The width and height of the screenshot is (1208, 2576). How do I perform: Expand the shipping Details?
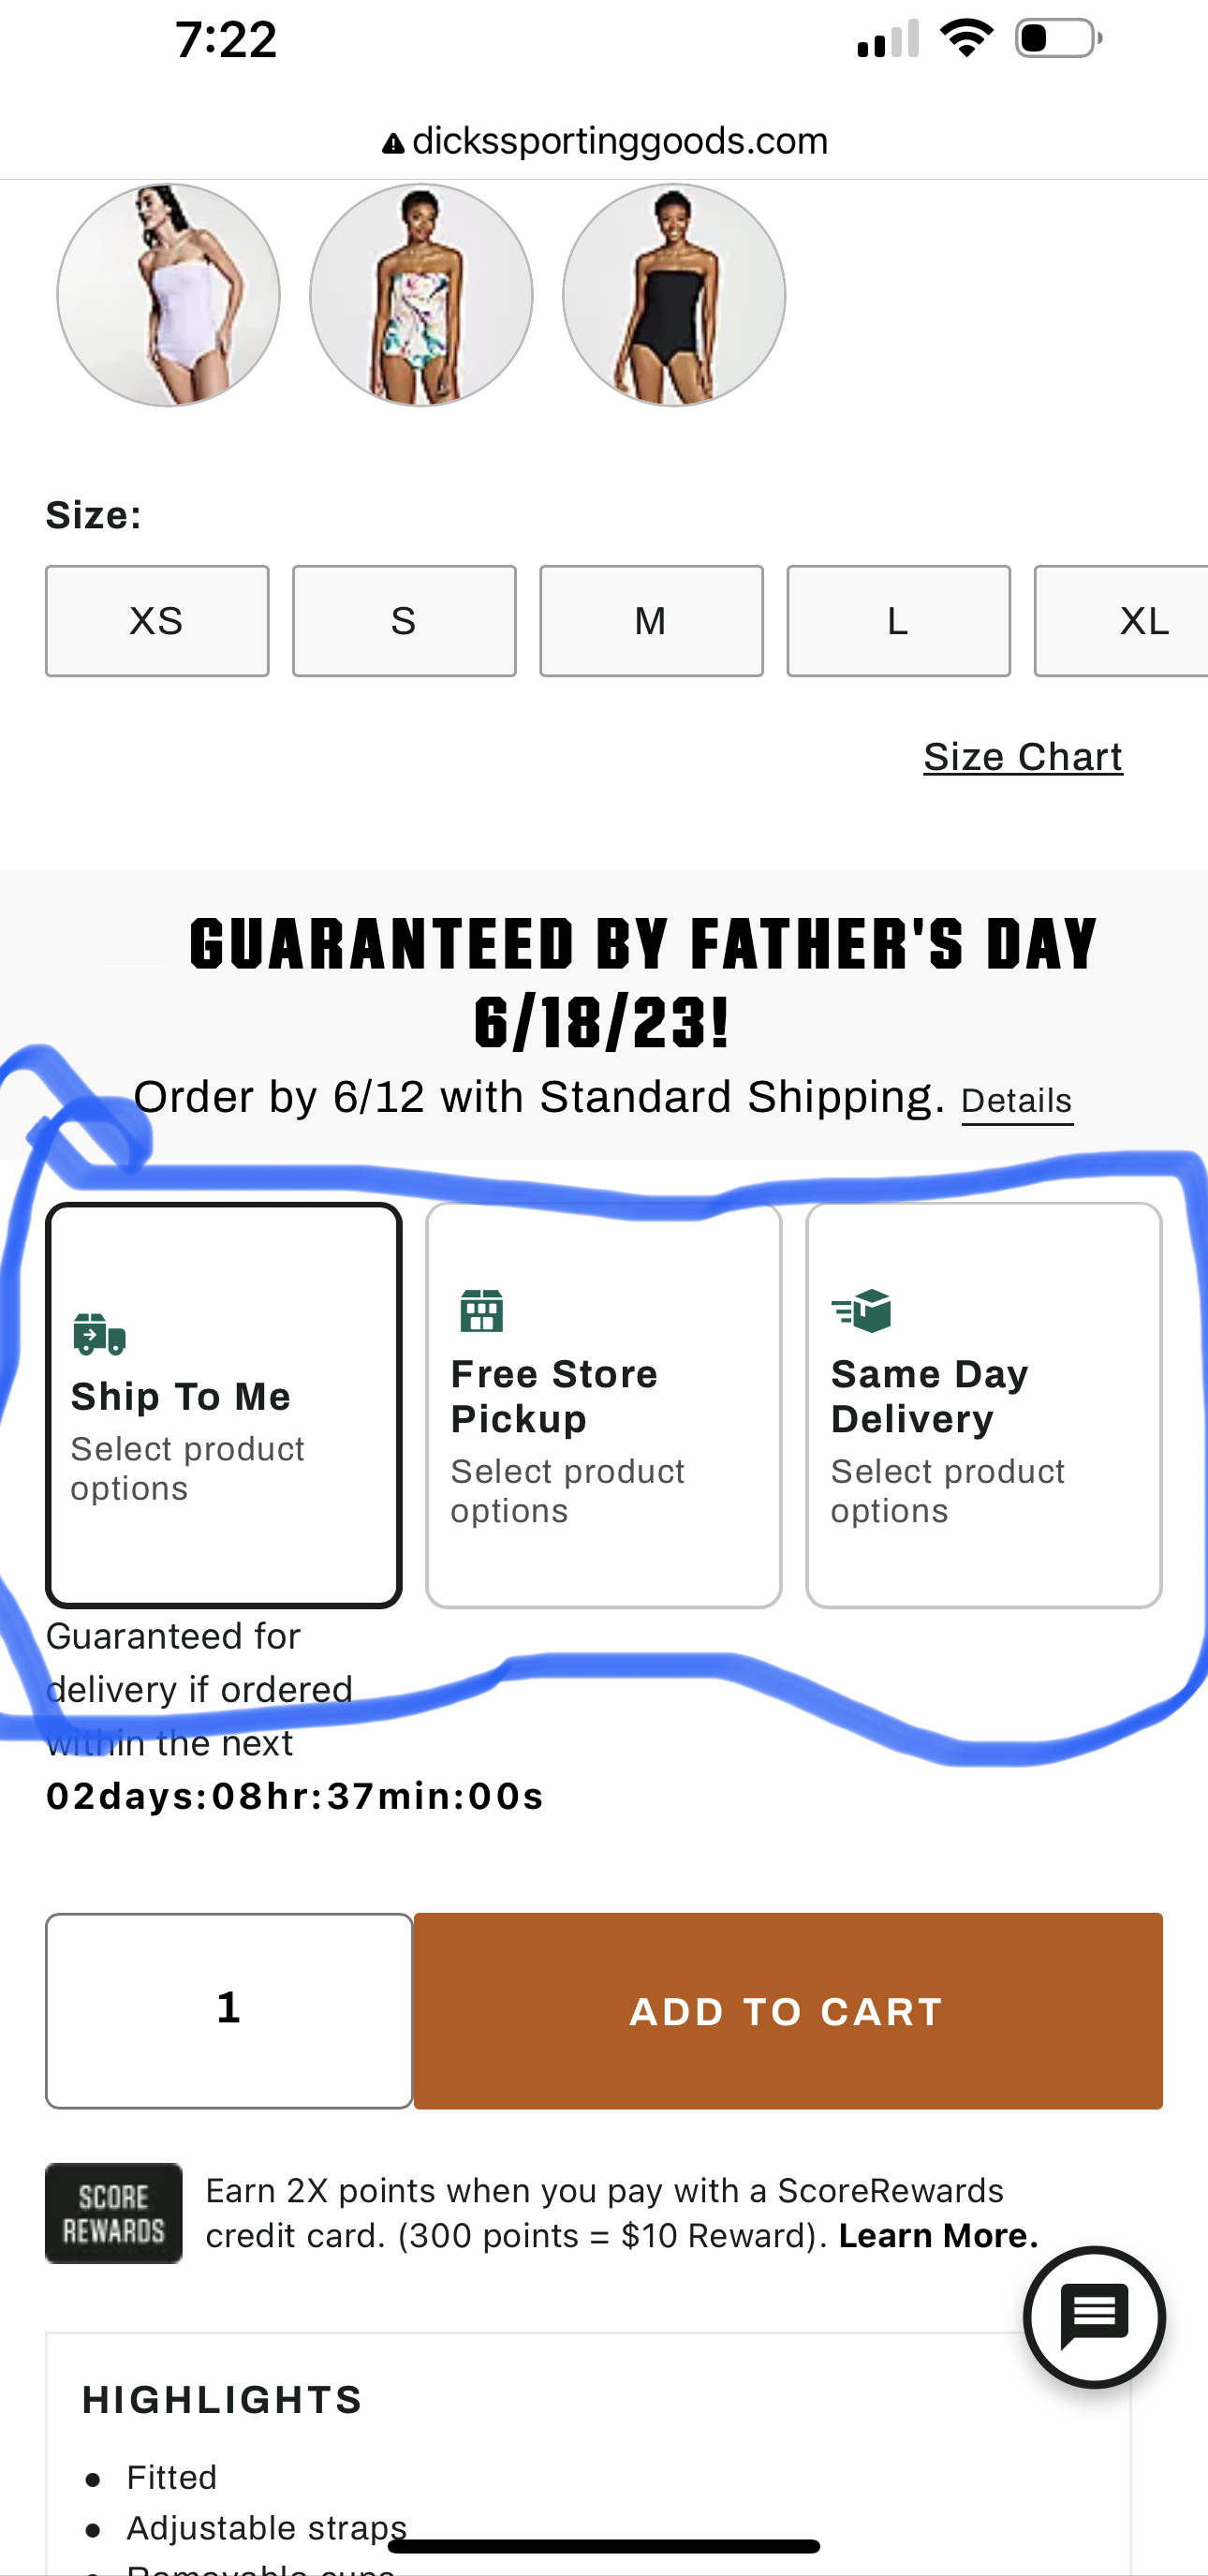pos(1016,1100)
